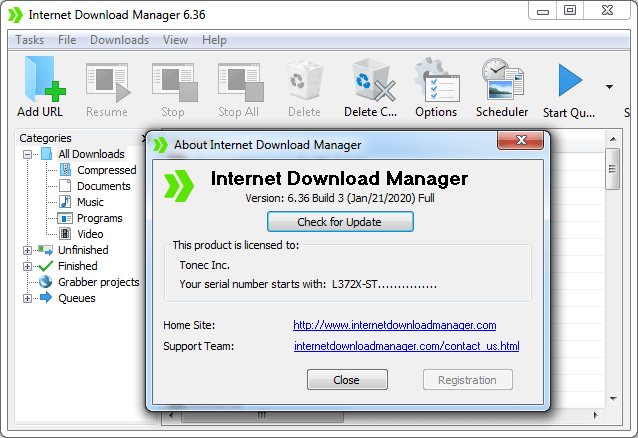638x438 pixels.
Task: Click the Stop toolbar icon
Action: pos(175,82)
